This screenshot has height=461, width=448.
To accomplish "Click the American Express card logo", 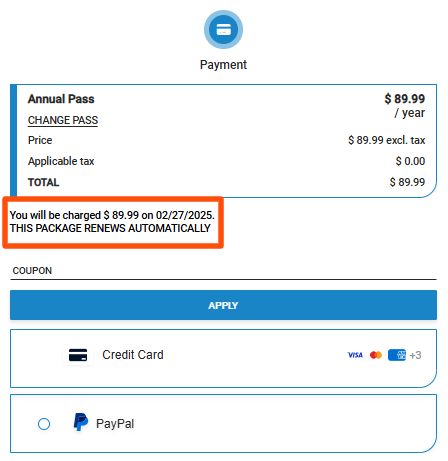I will pos(397,355).
